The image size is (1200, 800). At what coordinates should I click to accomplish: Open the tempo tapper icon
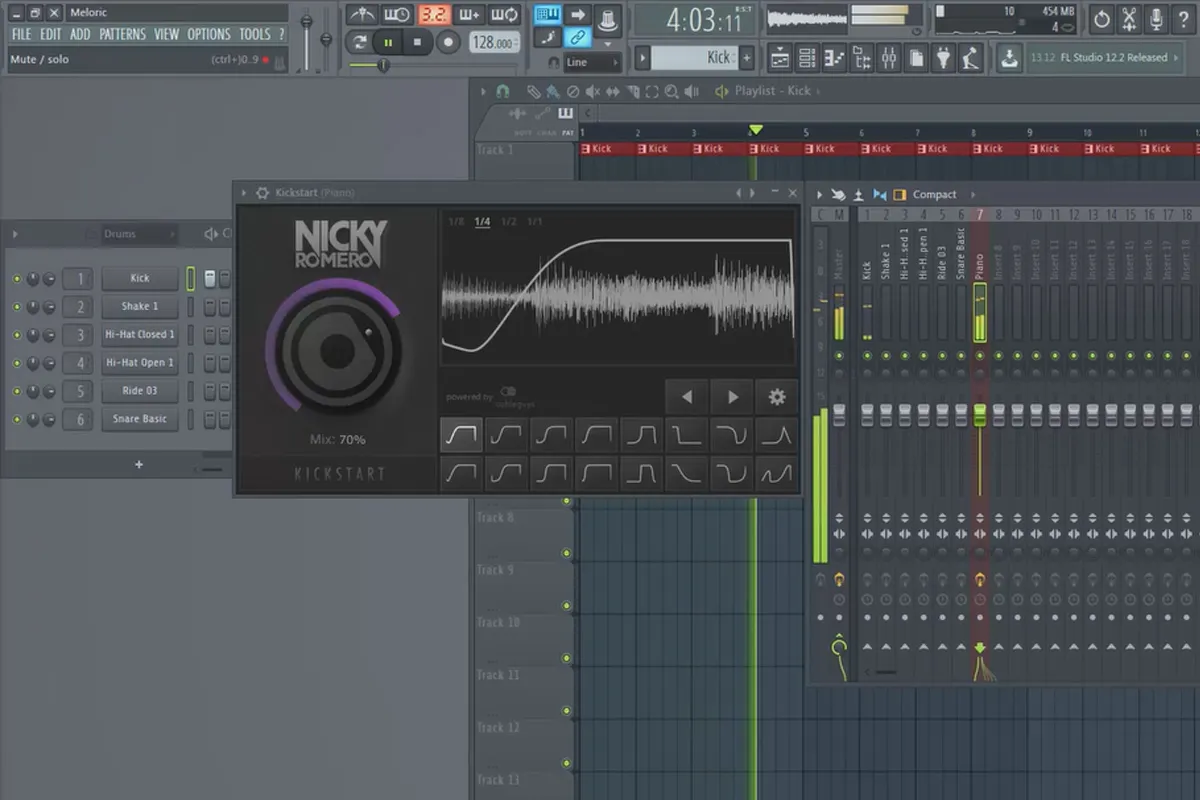(970, 58)
